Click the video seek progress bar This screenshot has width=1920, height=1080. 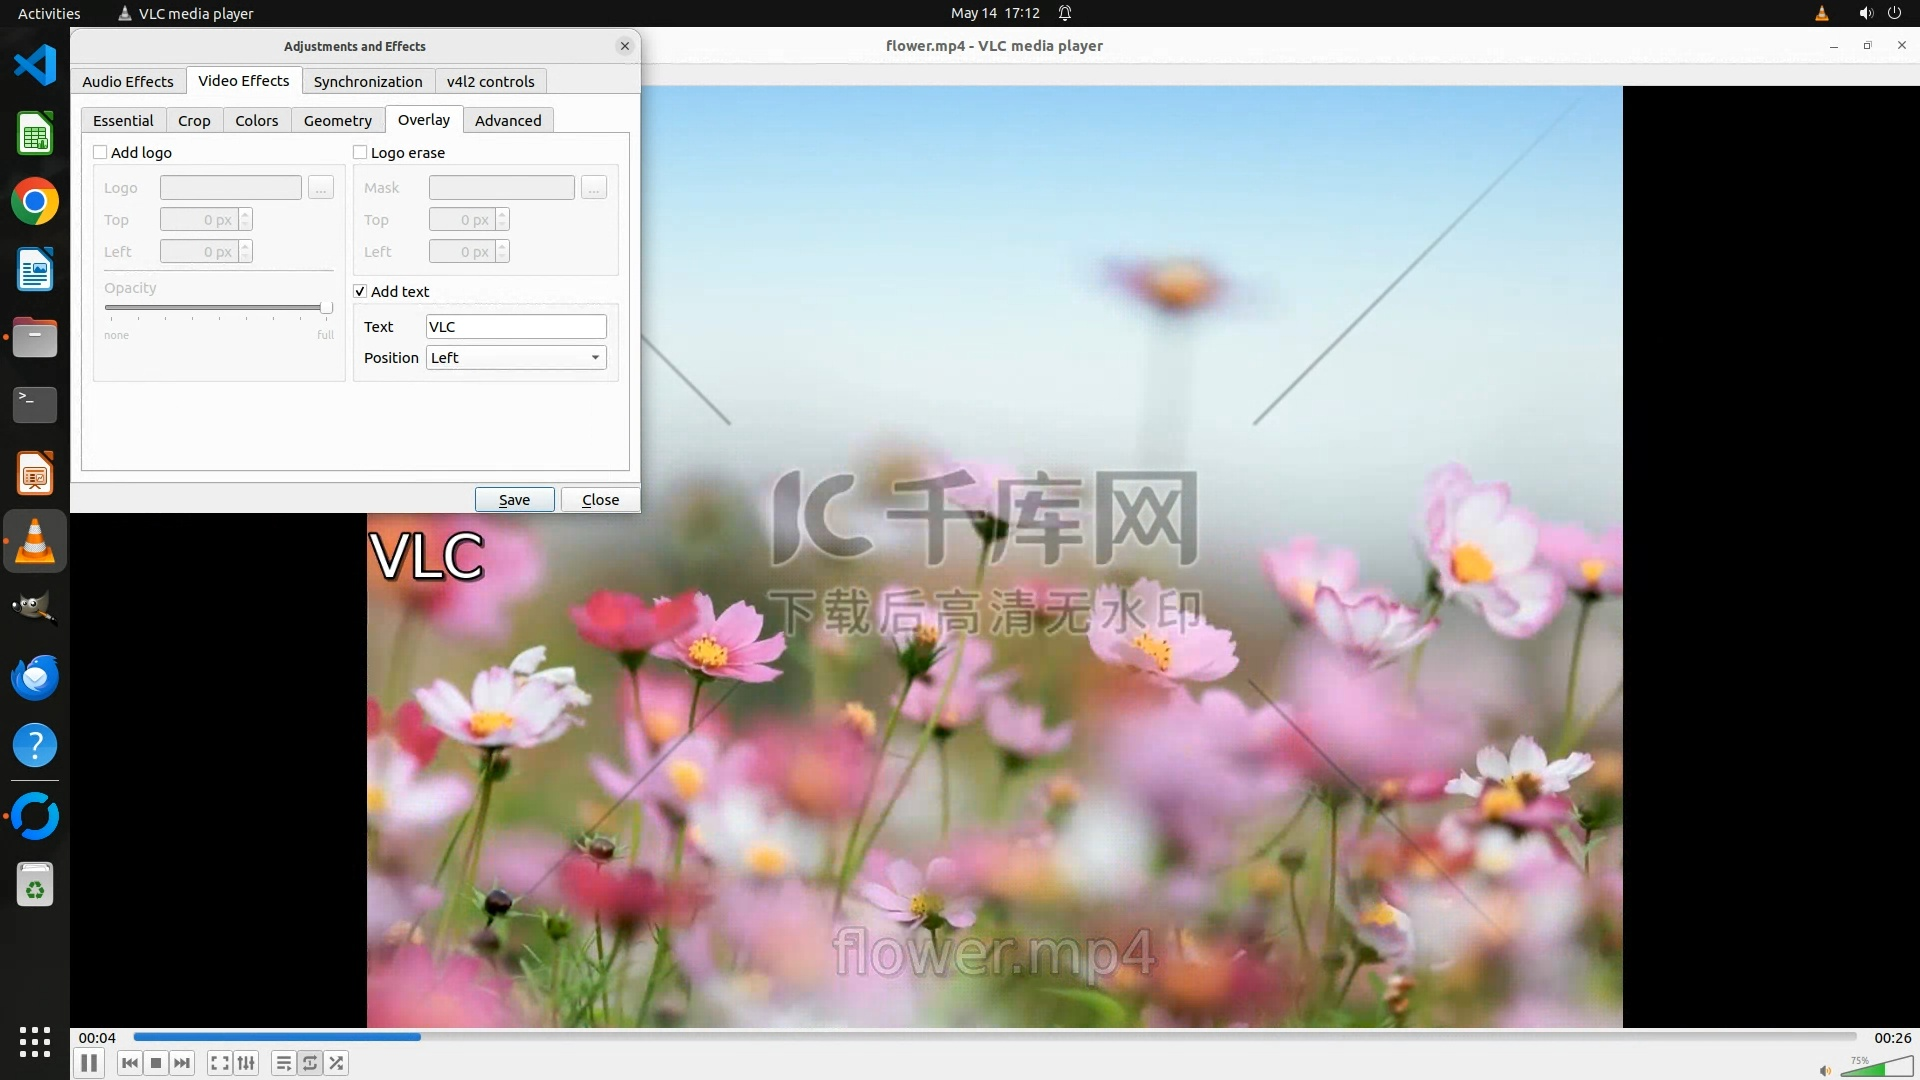point(994,1037)
